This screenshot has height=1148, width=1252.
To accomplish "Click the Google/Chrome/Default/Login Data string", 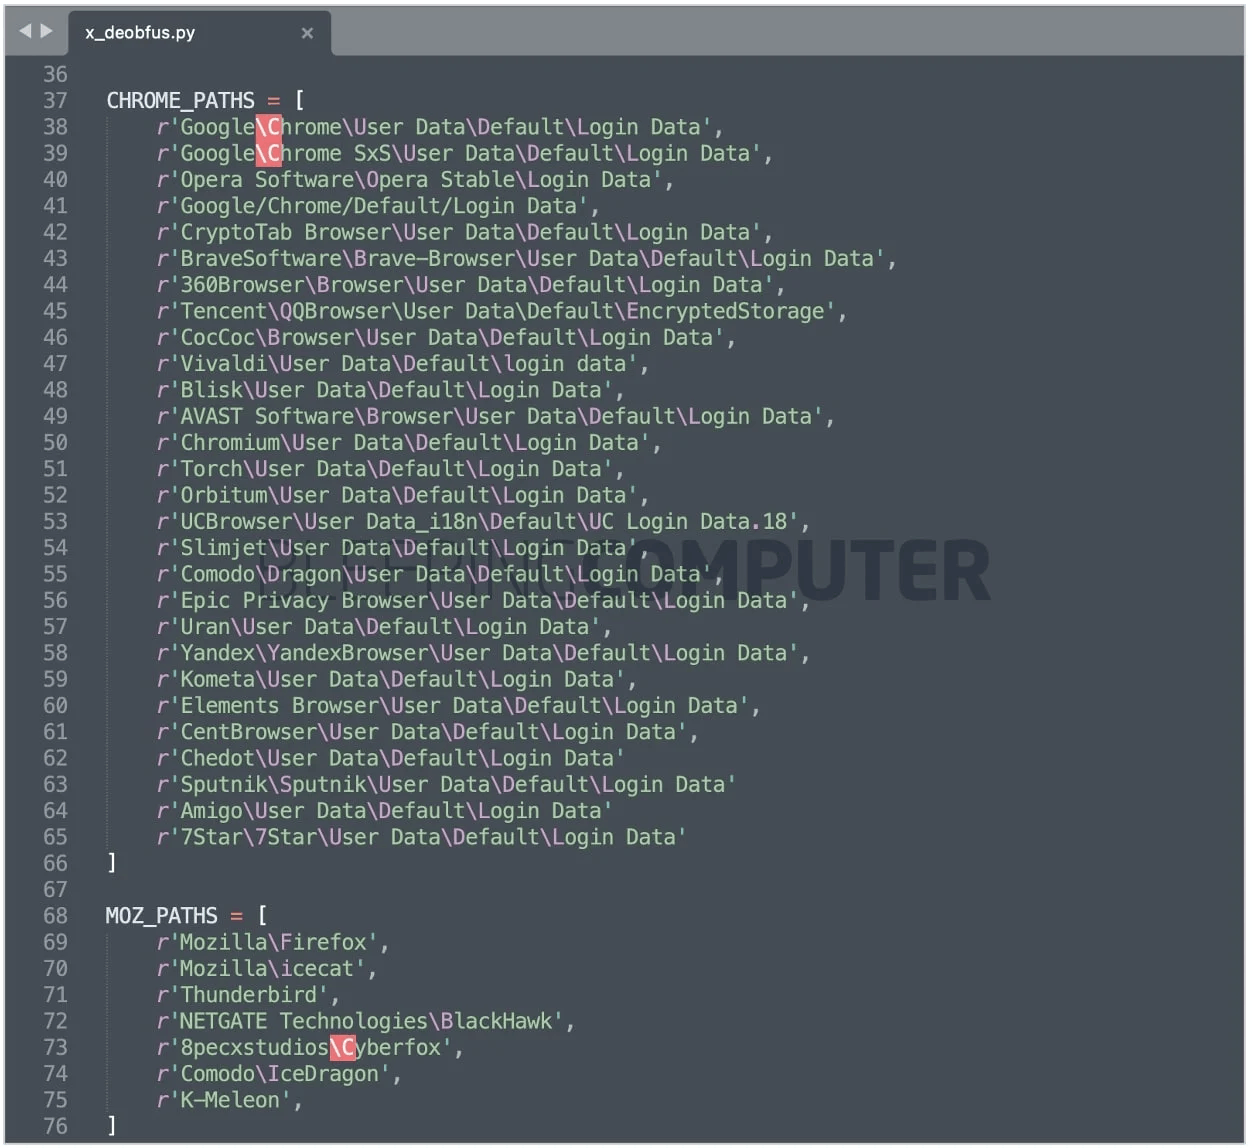I will point(373,206).
